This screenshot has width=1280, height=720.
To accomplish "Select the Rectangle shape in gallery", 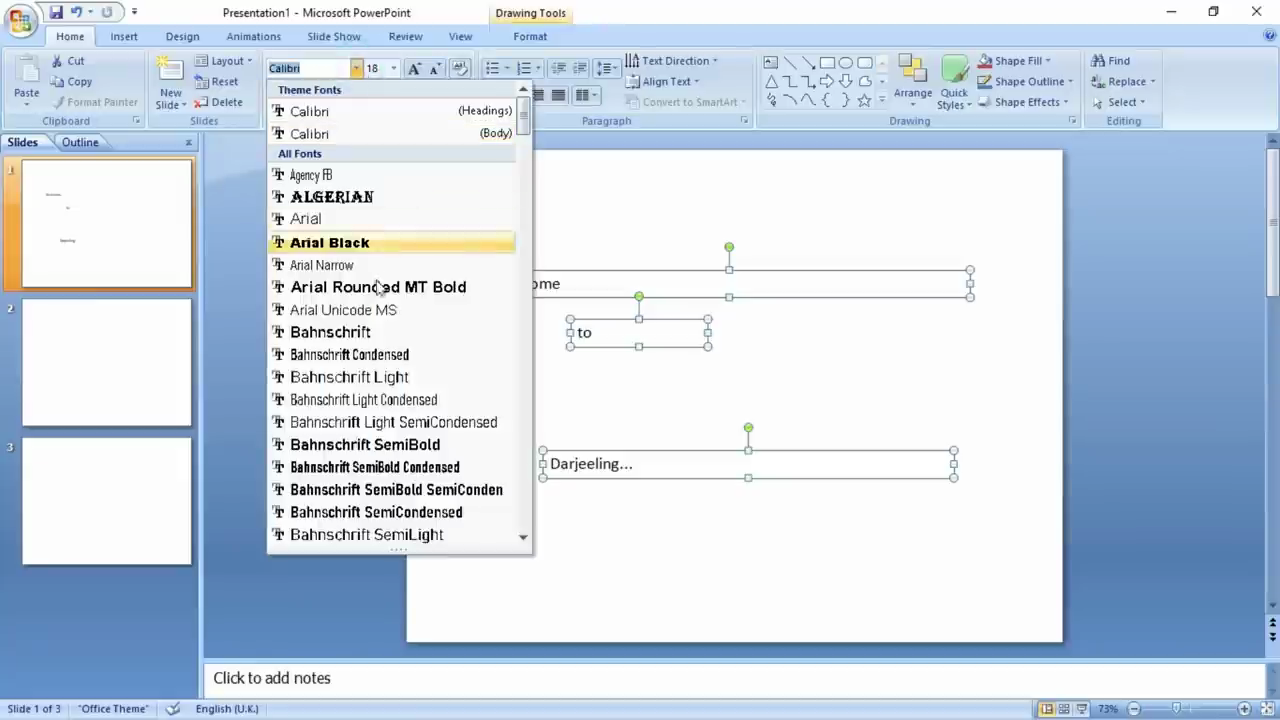I will coord(827,62).
